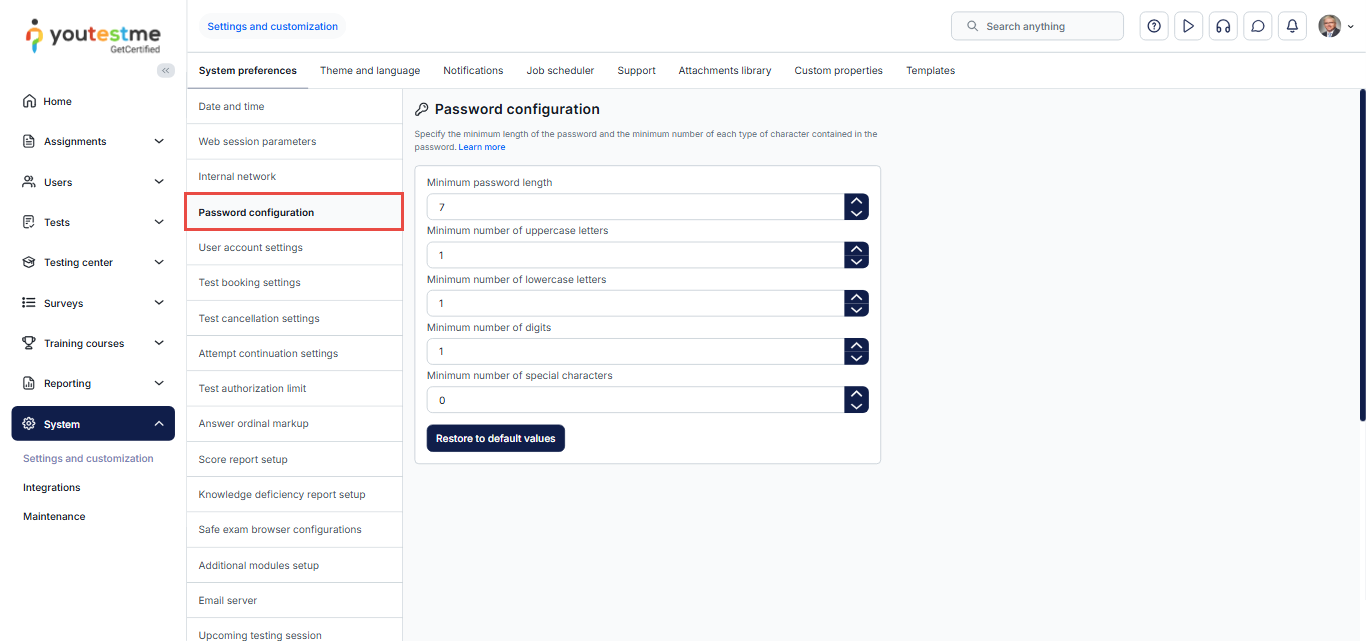The height and width of the screenshot is (641, 1366).
Task: Go to Home in sidebar
Action: 57,101
